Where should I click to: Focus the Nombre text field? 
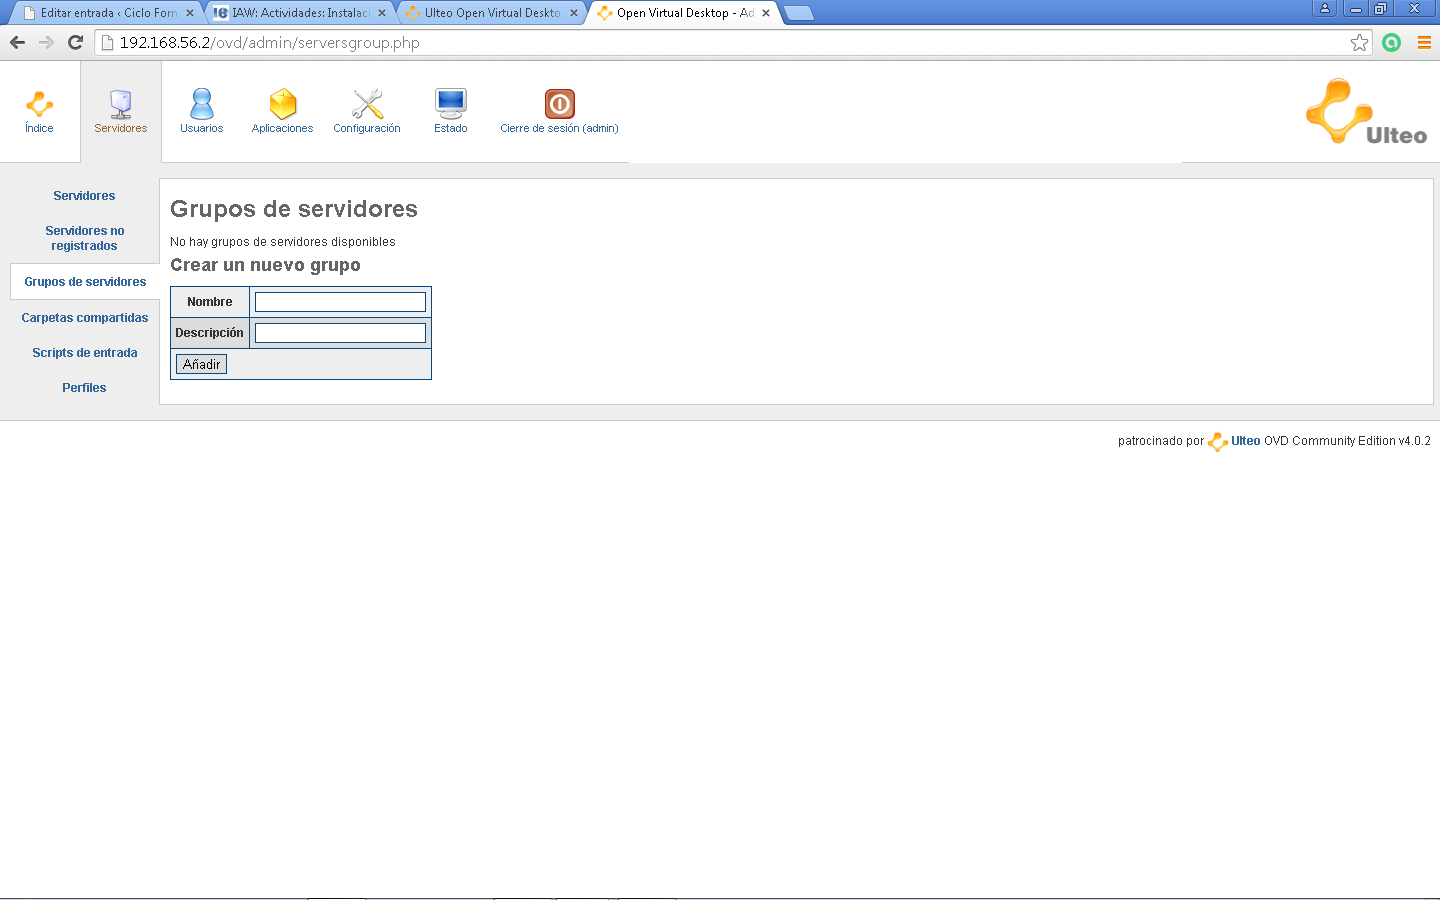[x=340, y=302]
